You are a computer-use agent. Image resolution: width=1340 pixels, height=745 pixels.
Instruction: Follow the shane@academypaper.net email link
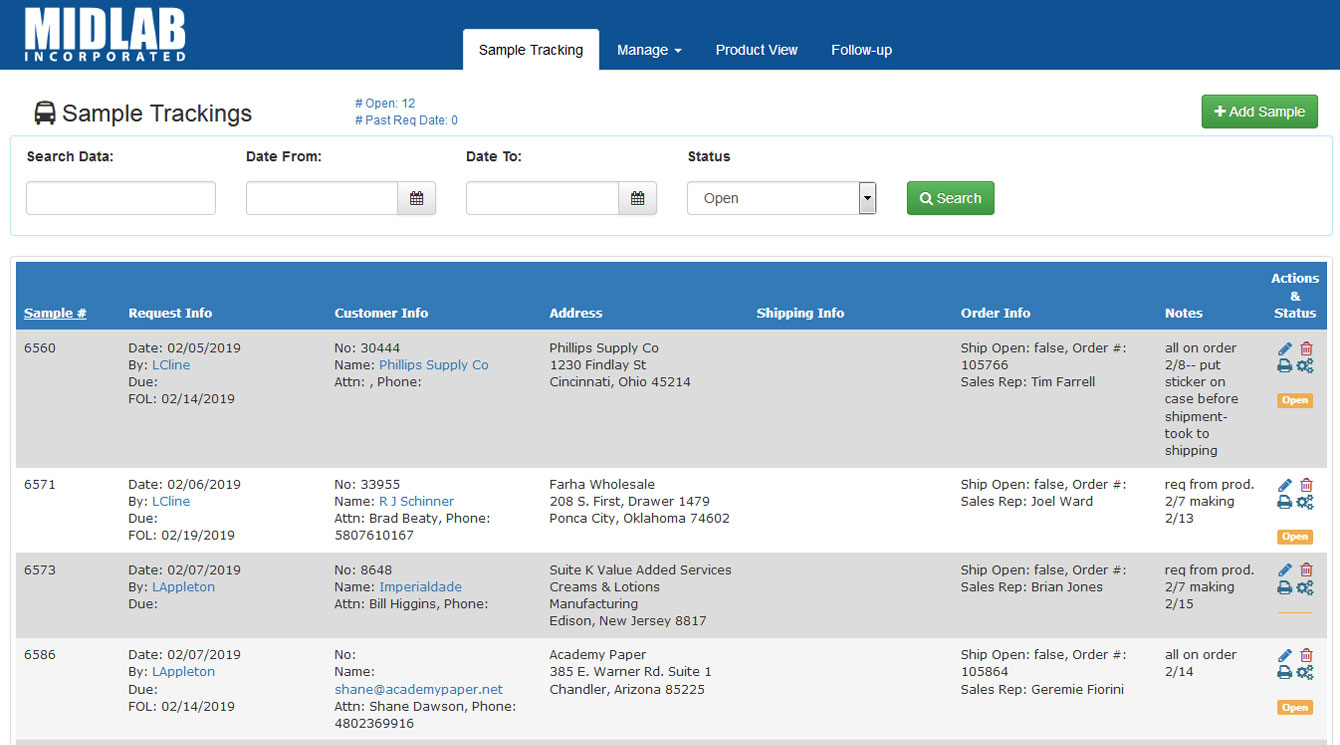(x=418, y=689)
